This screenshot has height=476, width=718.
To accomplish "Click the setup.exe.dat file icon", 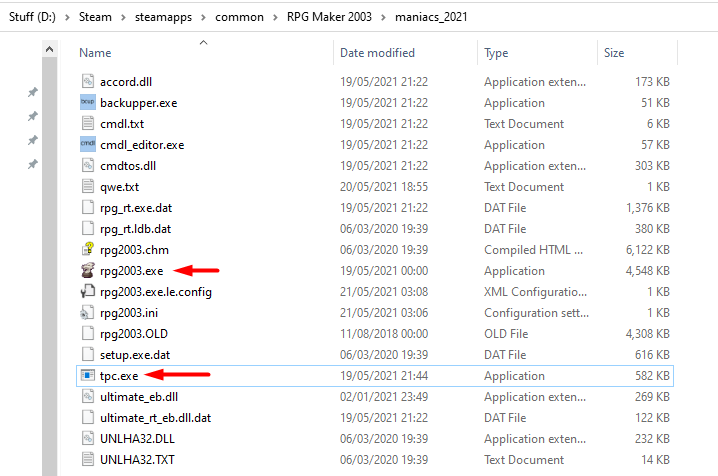I will click(x=87, y=355).
